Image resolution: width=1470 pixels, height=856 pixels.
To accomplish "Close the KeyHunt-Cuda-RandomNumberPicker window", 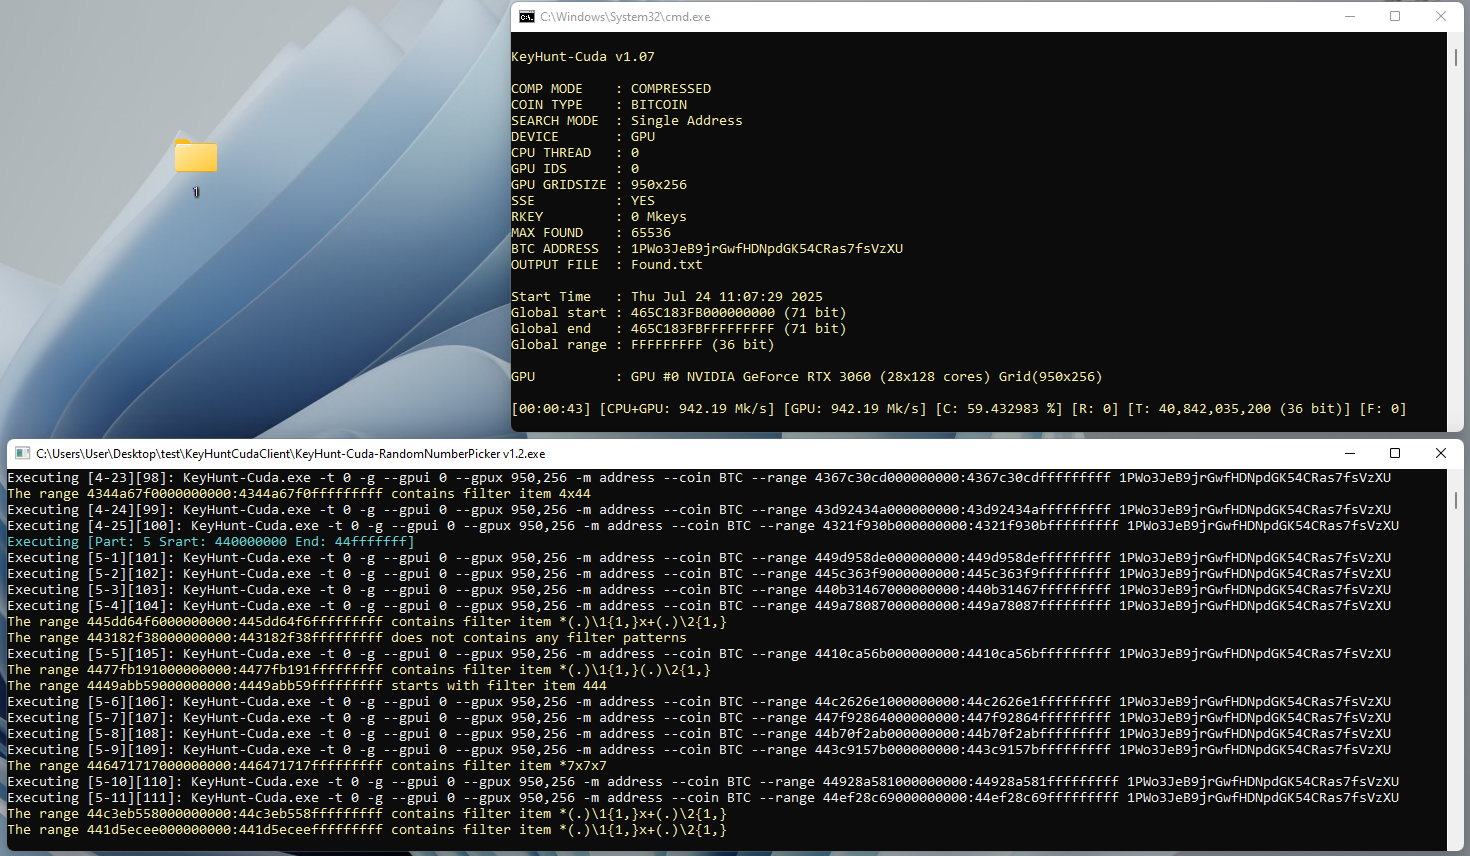I will (x=1441, y=454).
